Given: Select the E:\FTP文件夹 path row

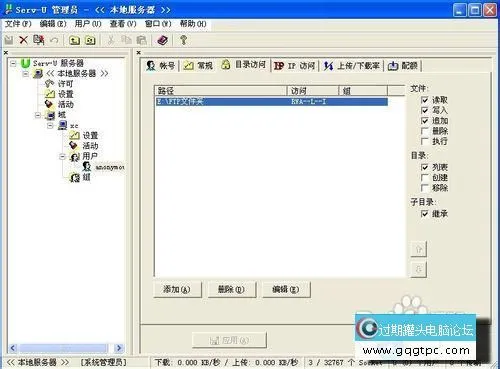Looking at the screenshot, I should [x=272, y=101].
